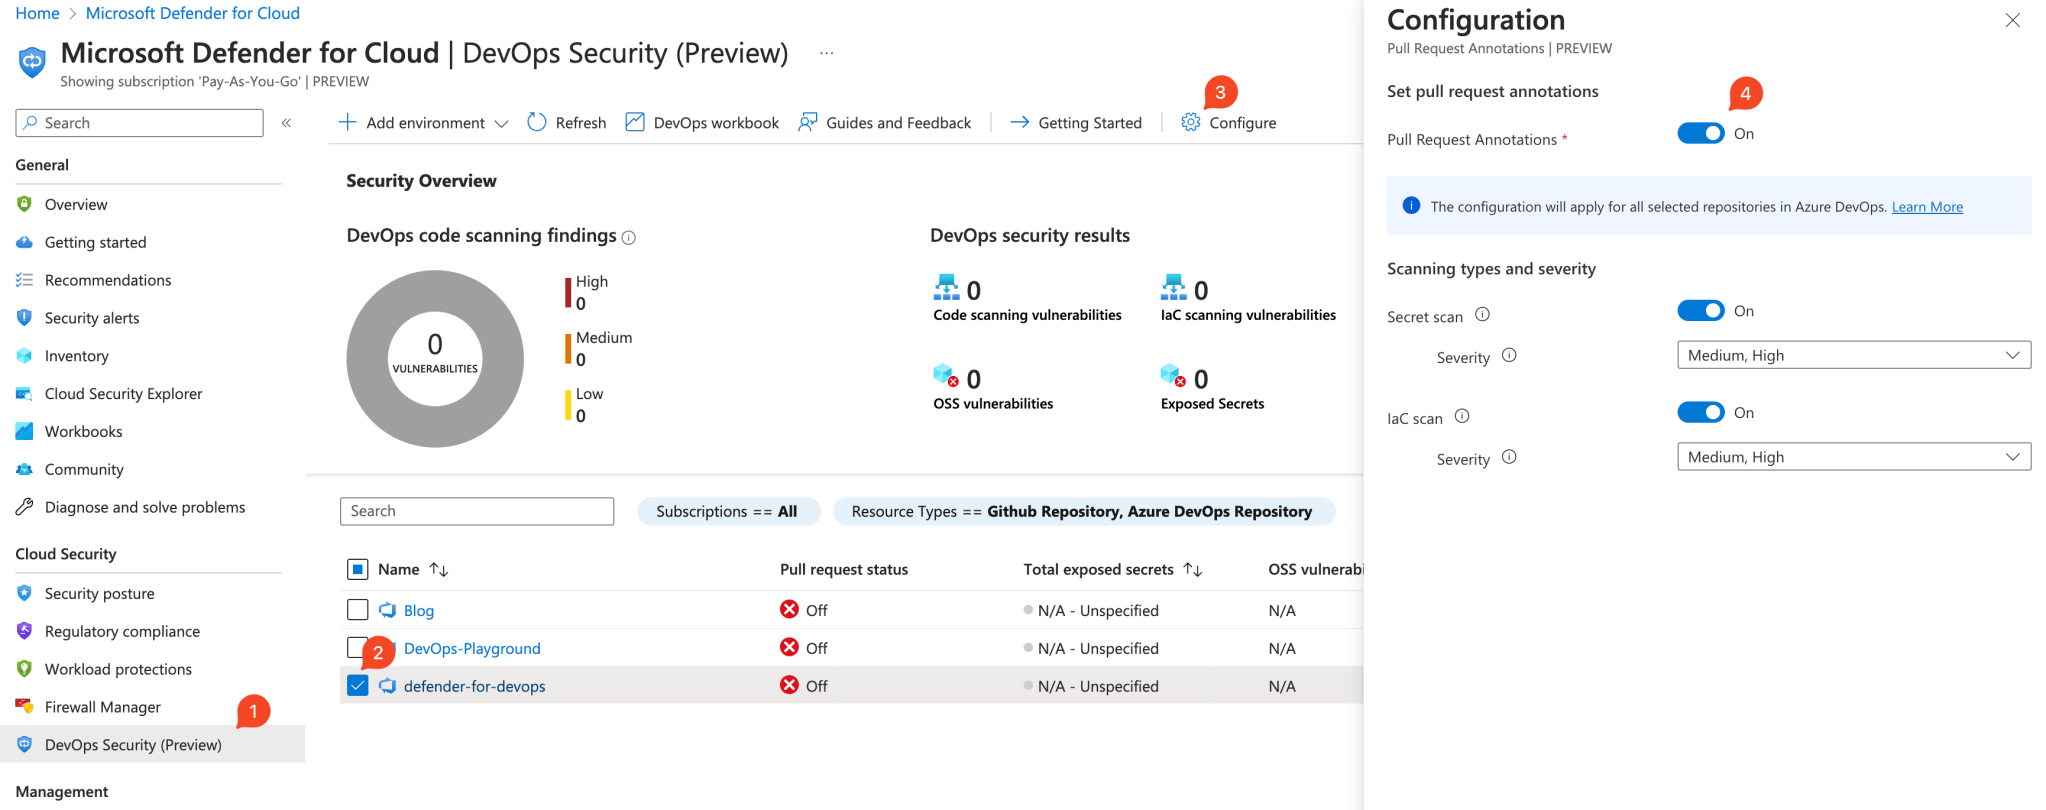Open the DevOps workbook chart icon

(635, 122)
